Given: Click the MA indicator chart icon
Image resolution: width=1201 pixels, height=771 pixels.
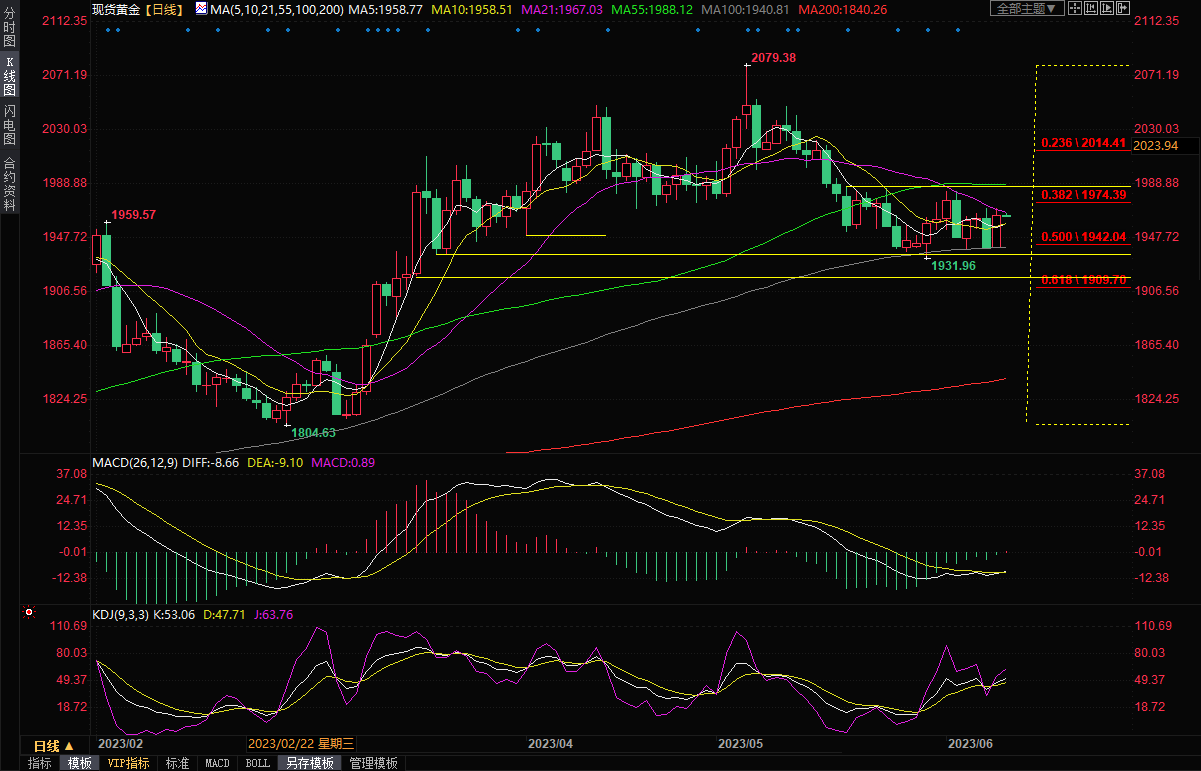Looking at the screenshot, I should pos(201,8).
